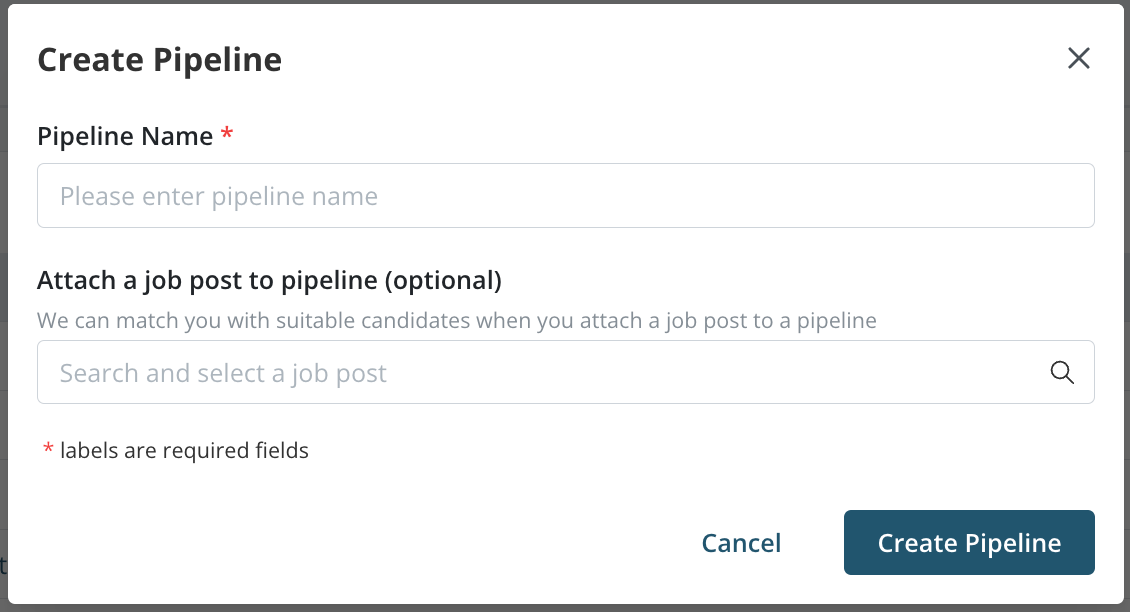Focus the job post search field
Image resolution: width=1130 pixels, height=612 pixels.
540,373
